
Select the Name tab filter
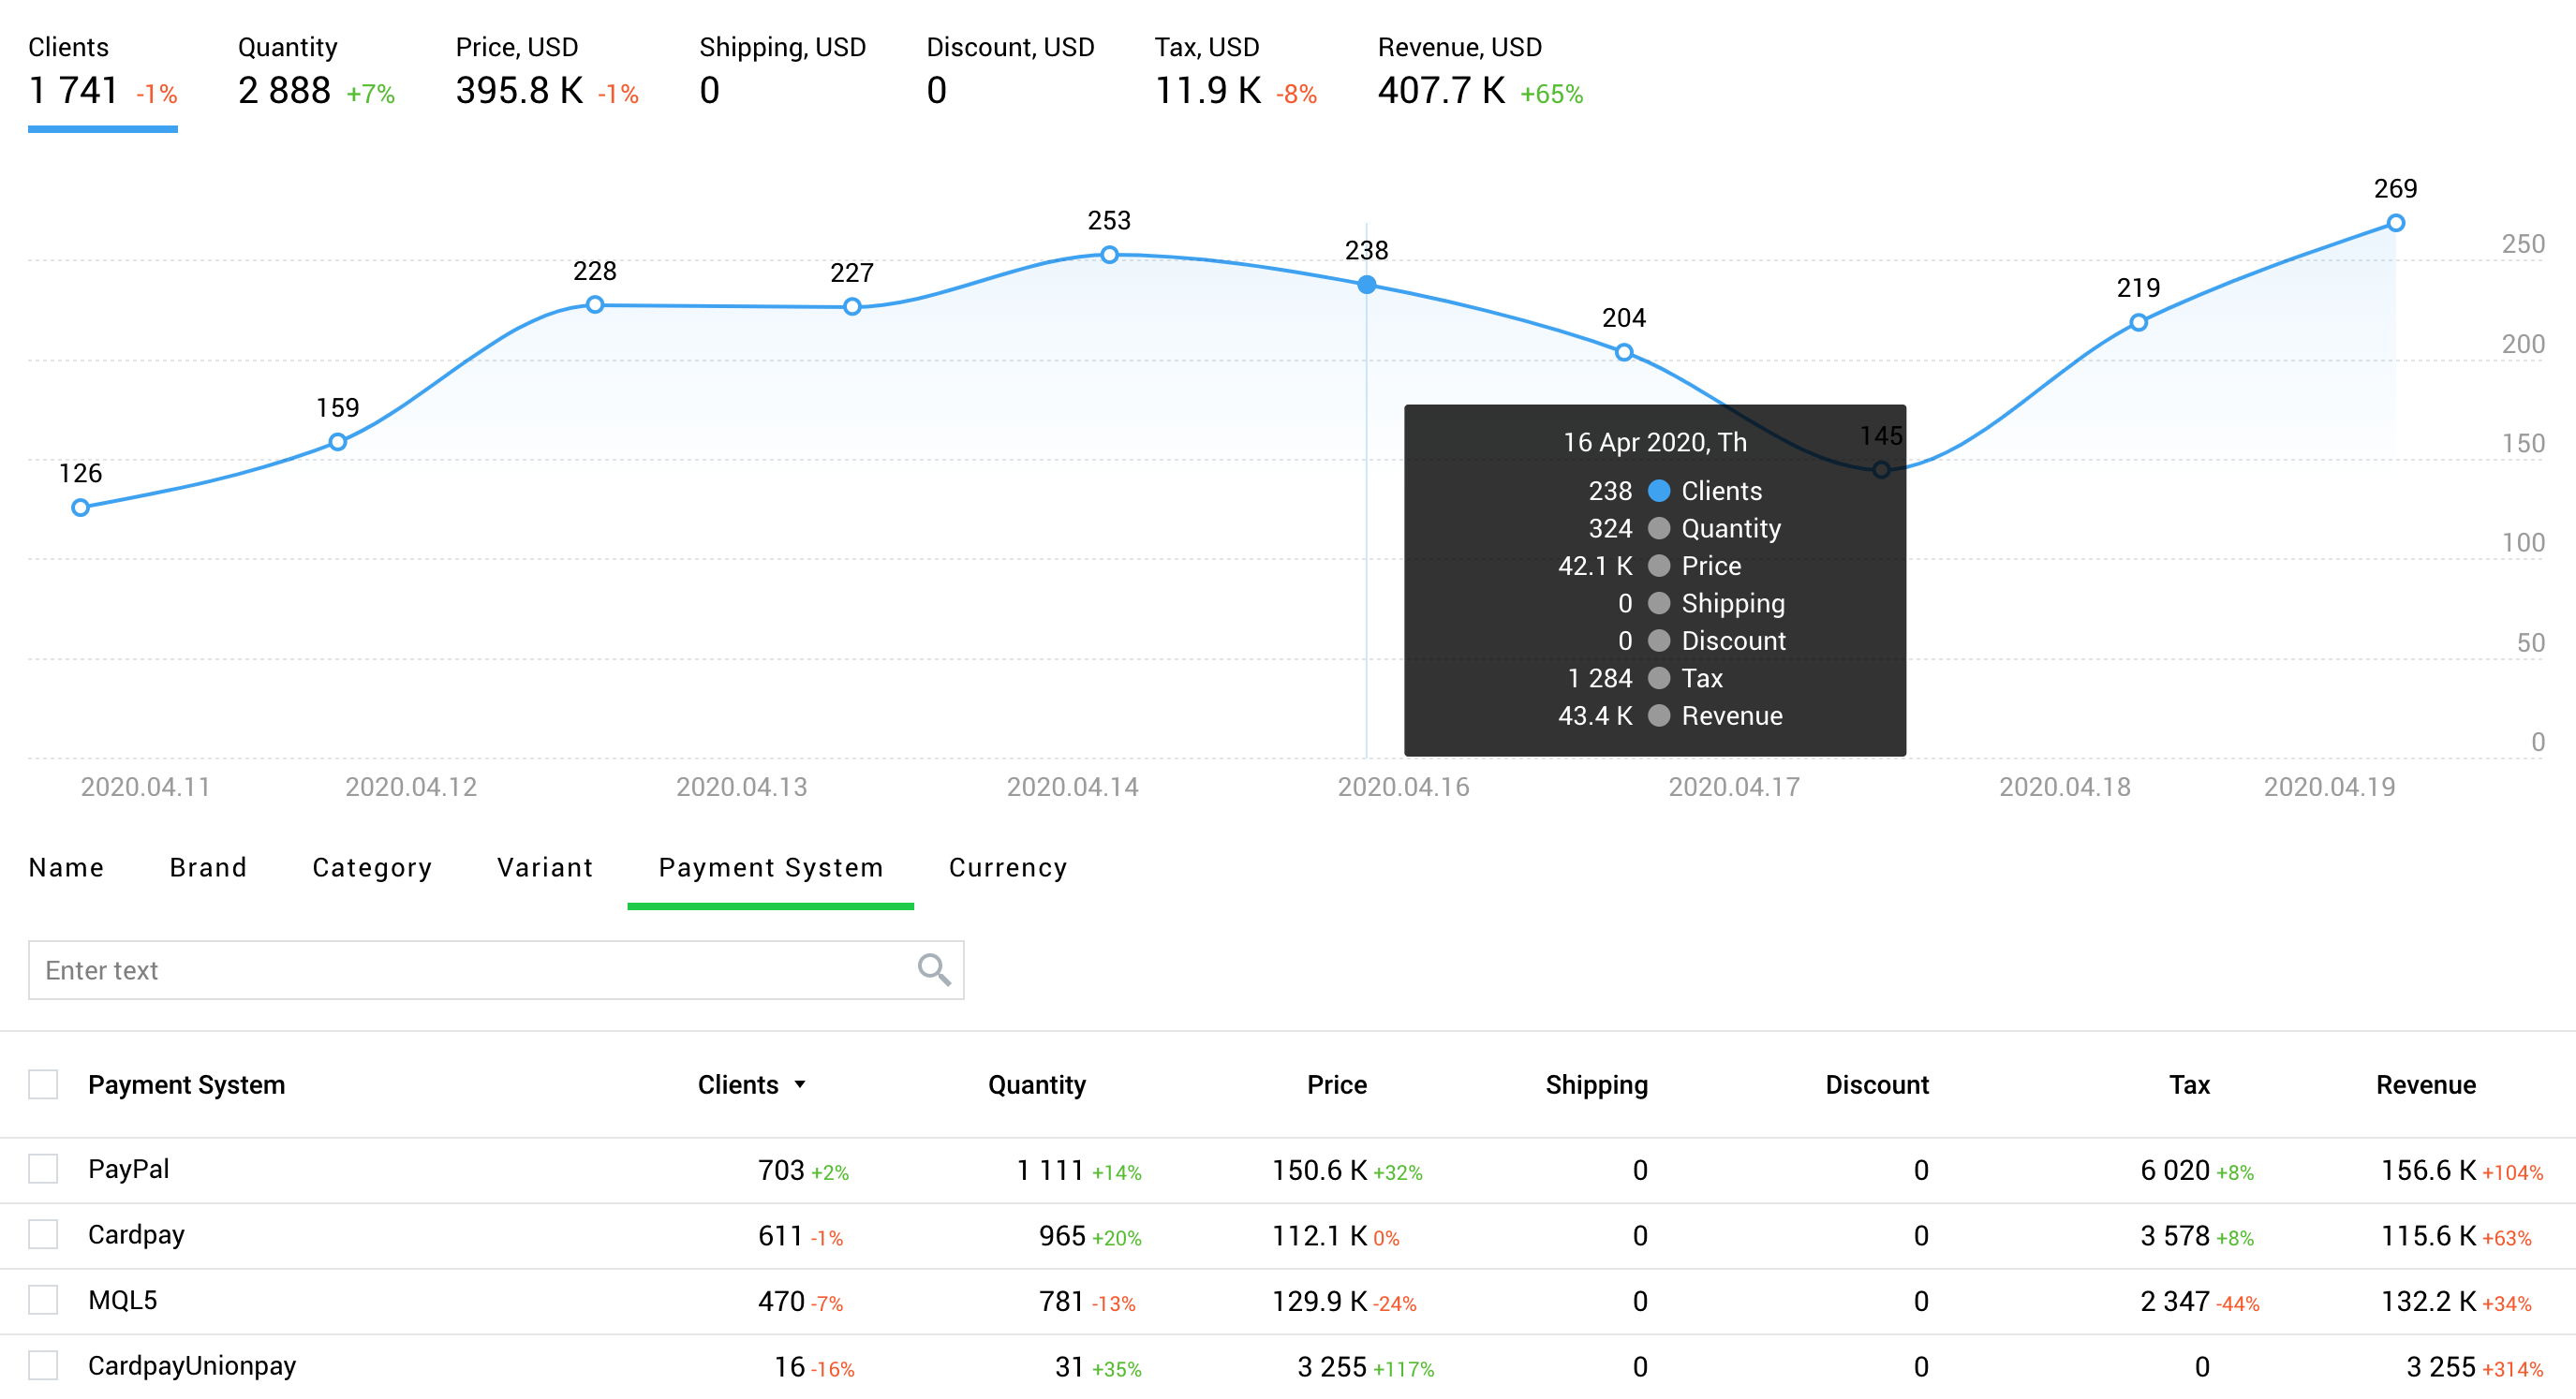(67, 866)
